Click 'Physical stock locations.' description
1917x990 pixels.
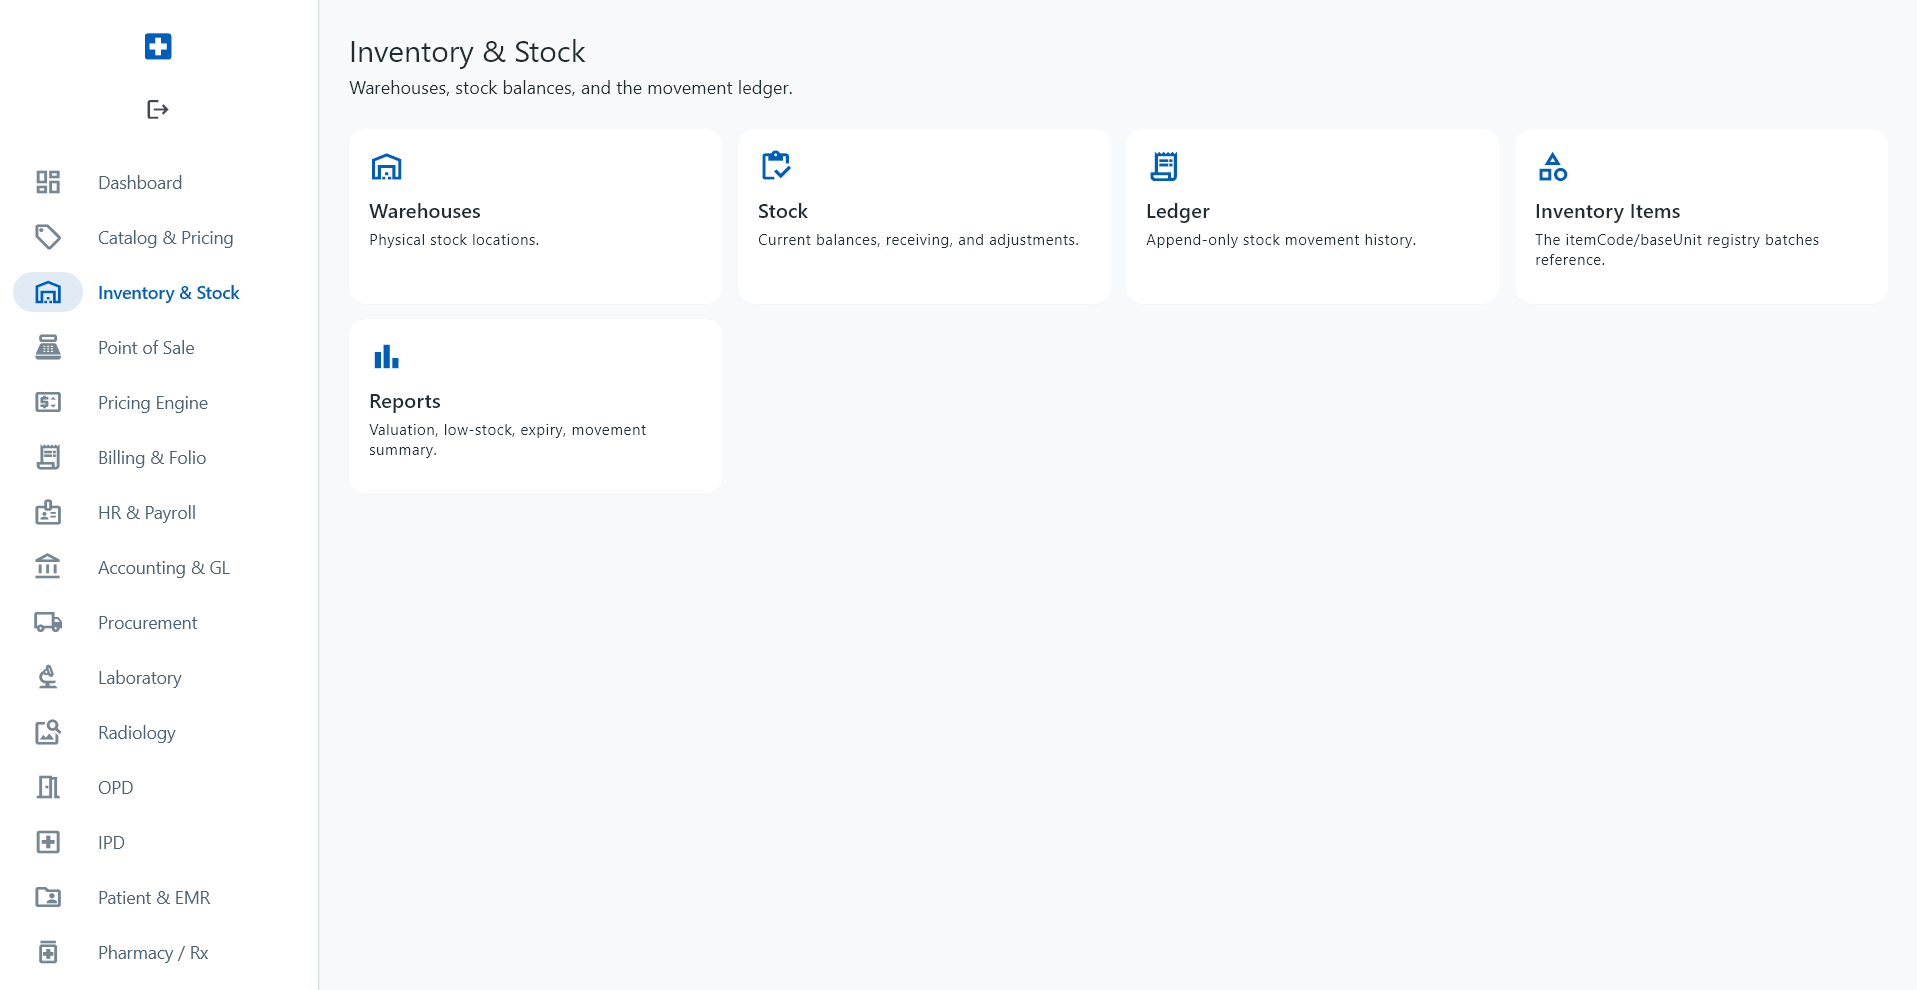pyautogui.click(x=454, y=240)
